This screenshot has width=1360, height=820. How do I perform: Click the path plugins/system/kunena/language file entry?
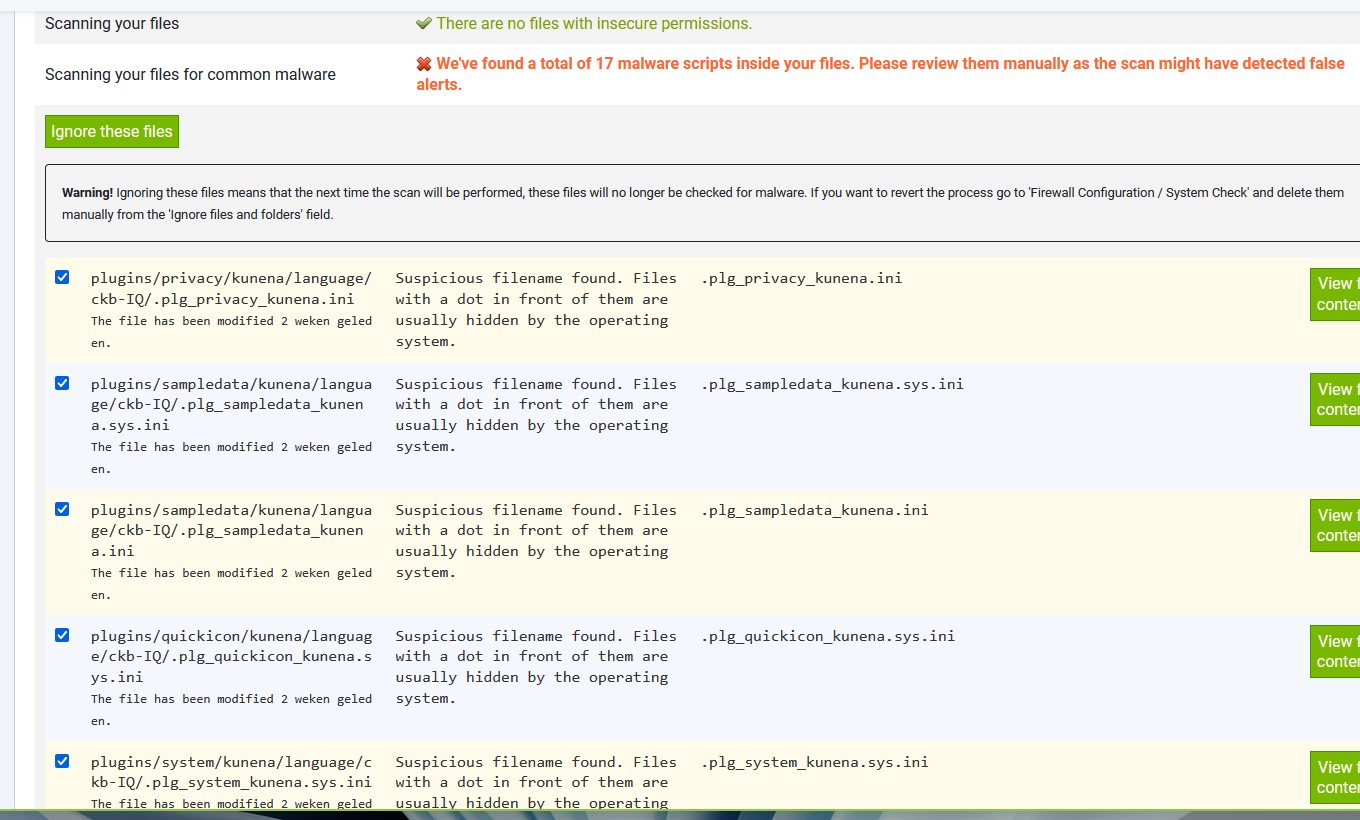pos(231,772)
